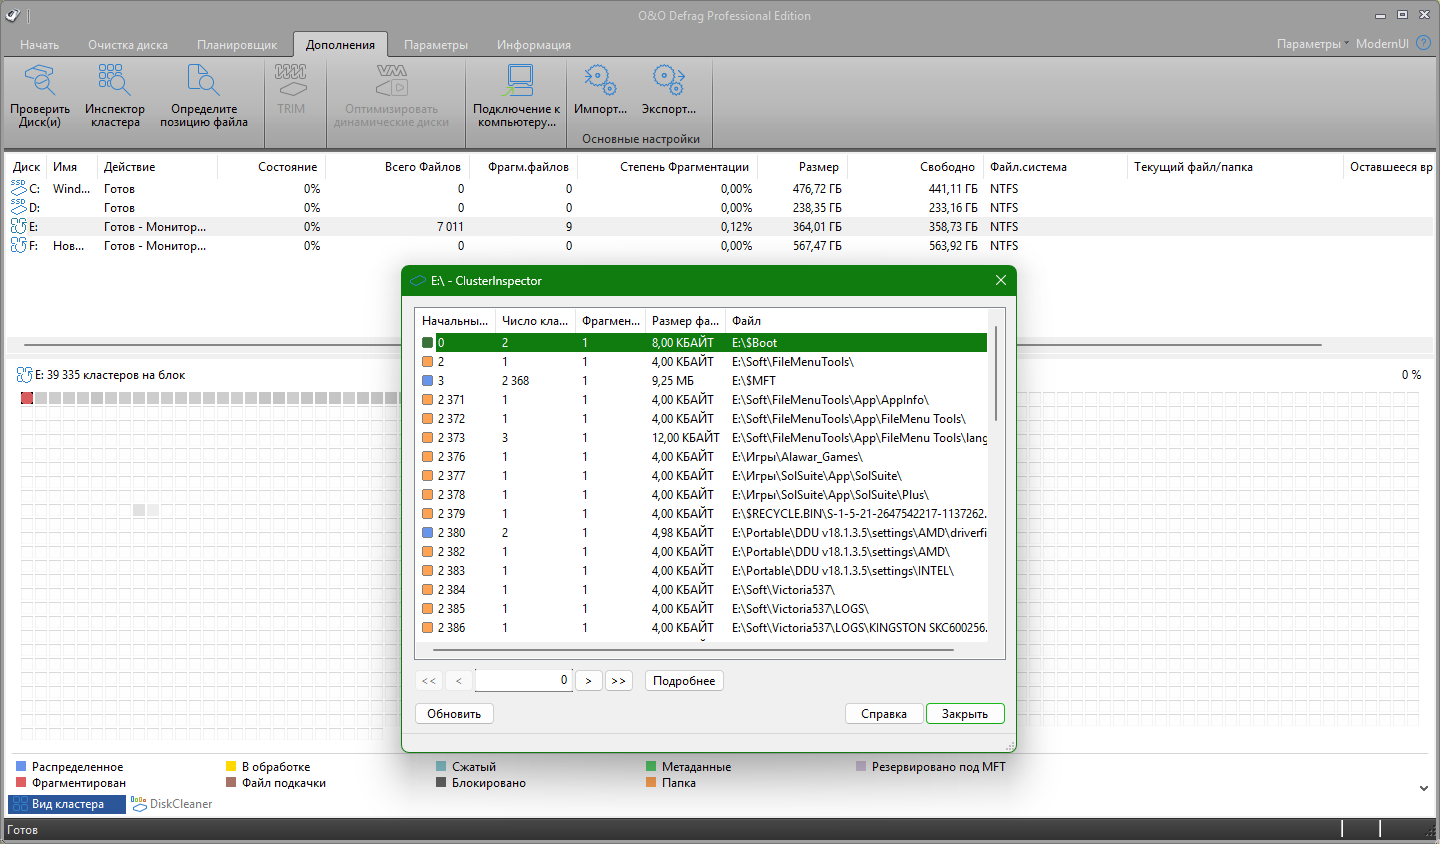Click the Determine file position (Определите позицию файла) icon
Image resolution: width=1440 pixels, height=844 pixels.
coord(203,81)
